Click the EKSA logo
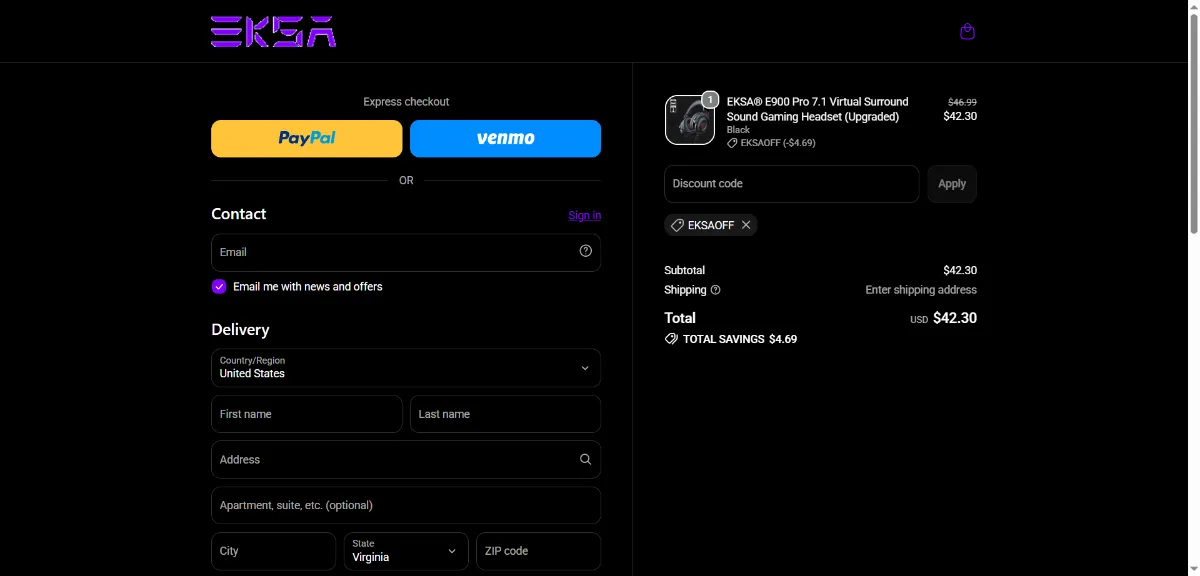Screen dimensions: 1200x576 pyautogui.click(x=273, y=32)
